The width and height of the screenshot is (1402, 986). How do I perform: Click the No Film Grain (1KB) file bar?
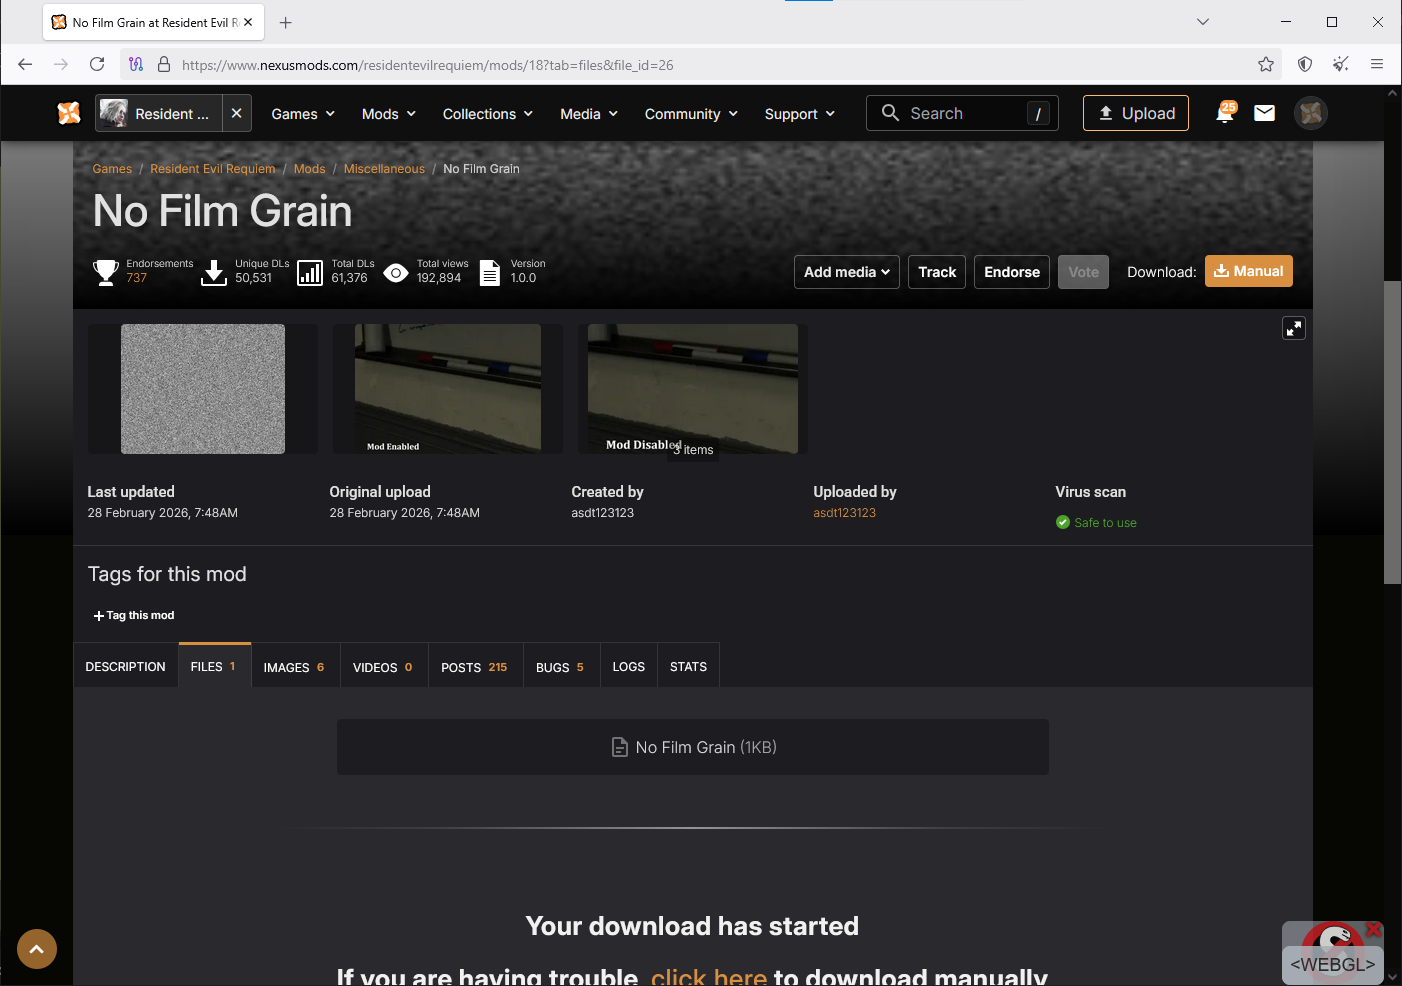693,747
